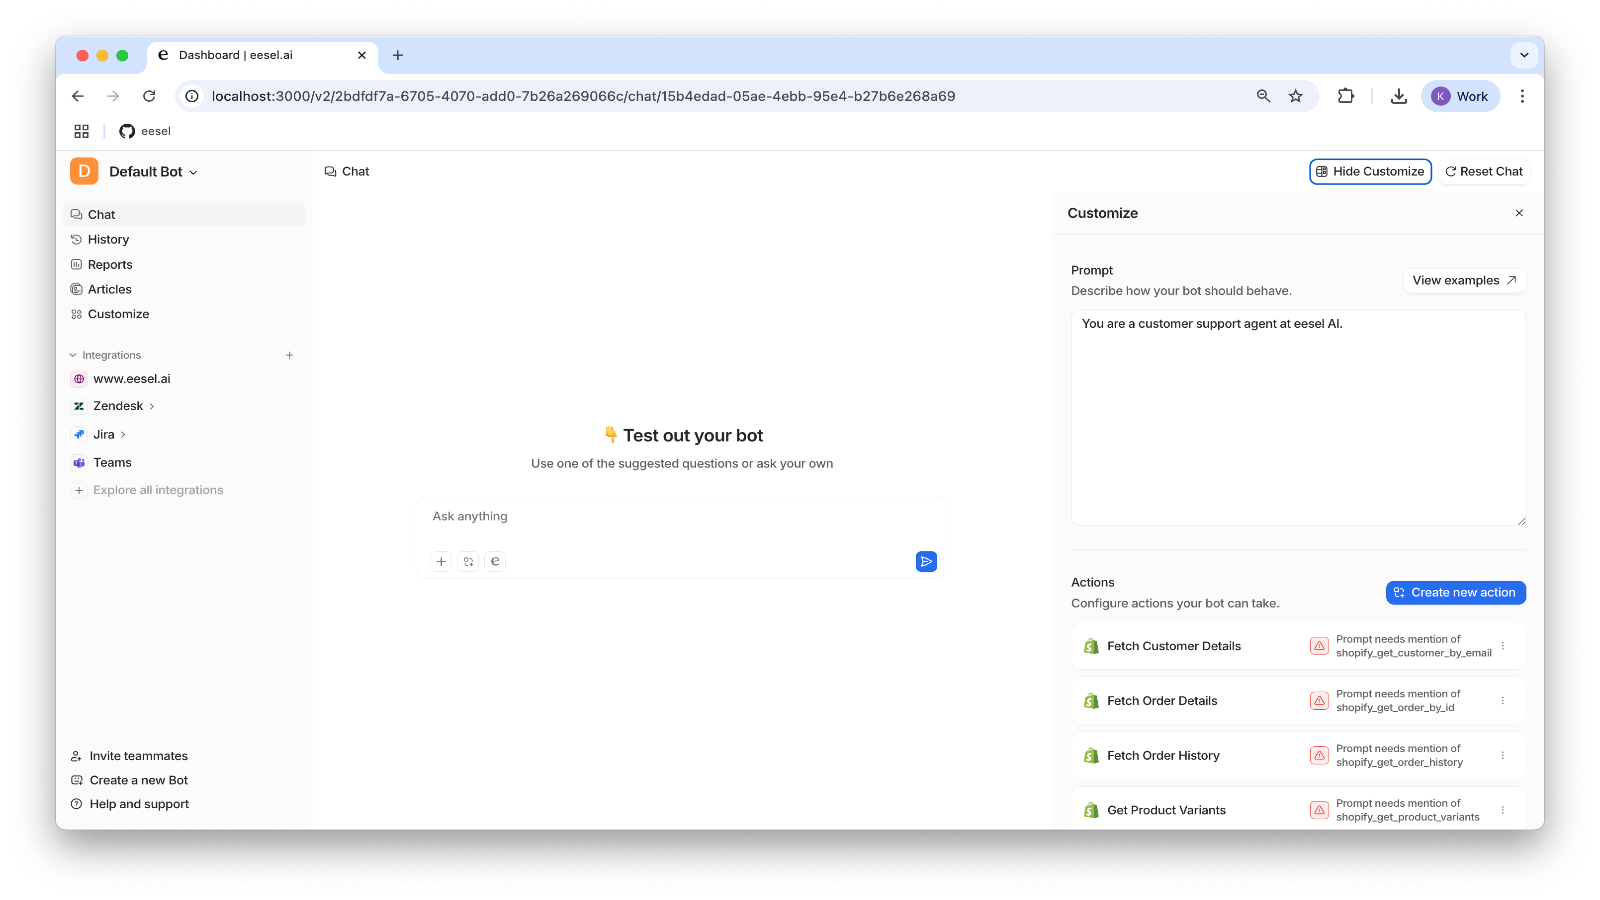The image size is (1600, 900).
Task: Click the eesel 'e' icon in chat box
Action: coord(495,562)
